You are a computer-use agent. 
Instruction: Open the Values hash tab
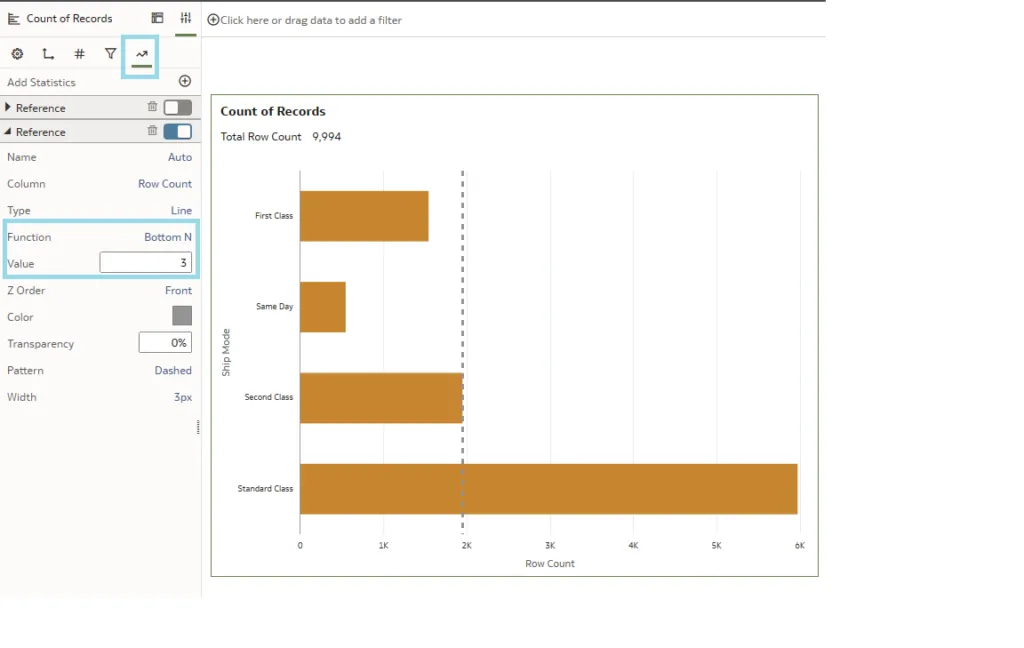coord(79,54)
